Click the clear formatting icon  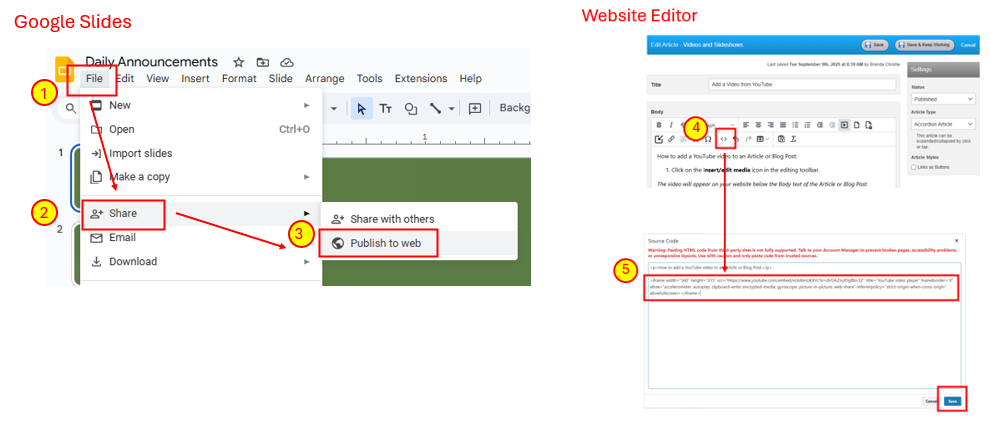tap(794, 140)
